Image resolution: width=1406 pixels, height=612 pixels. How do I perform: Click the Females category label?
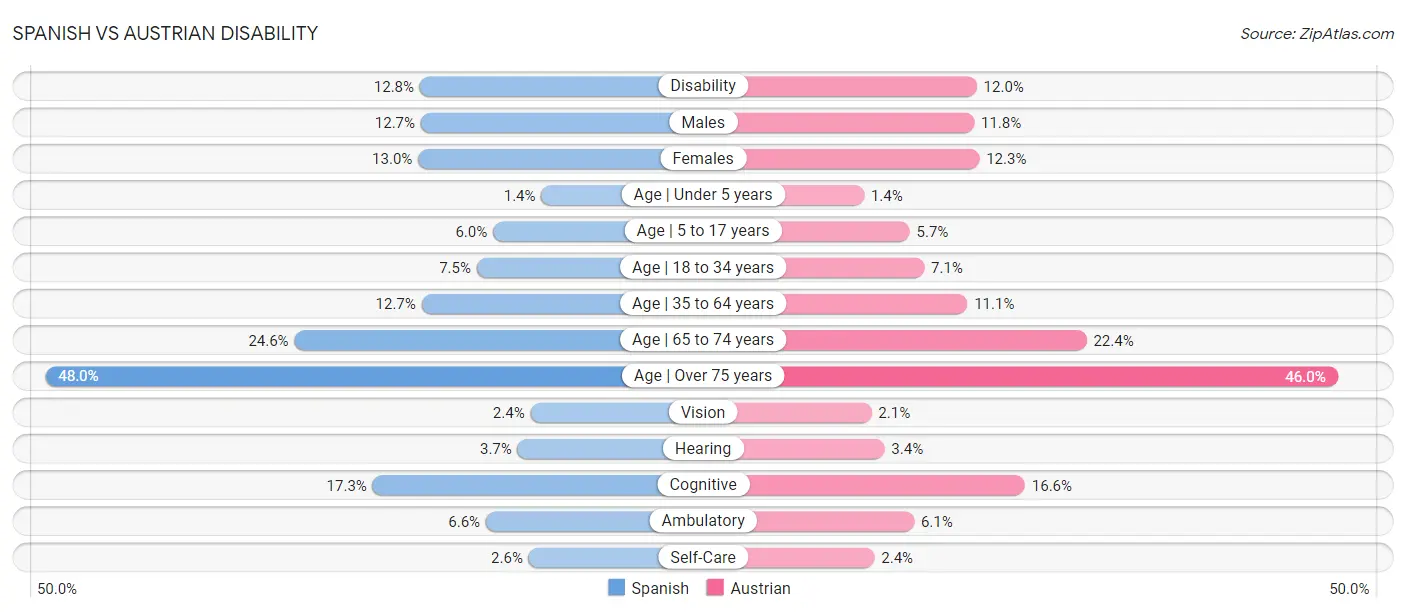[703, 158]
